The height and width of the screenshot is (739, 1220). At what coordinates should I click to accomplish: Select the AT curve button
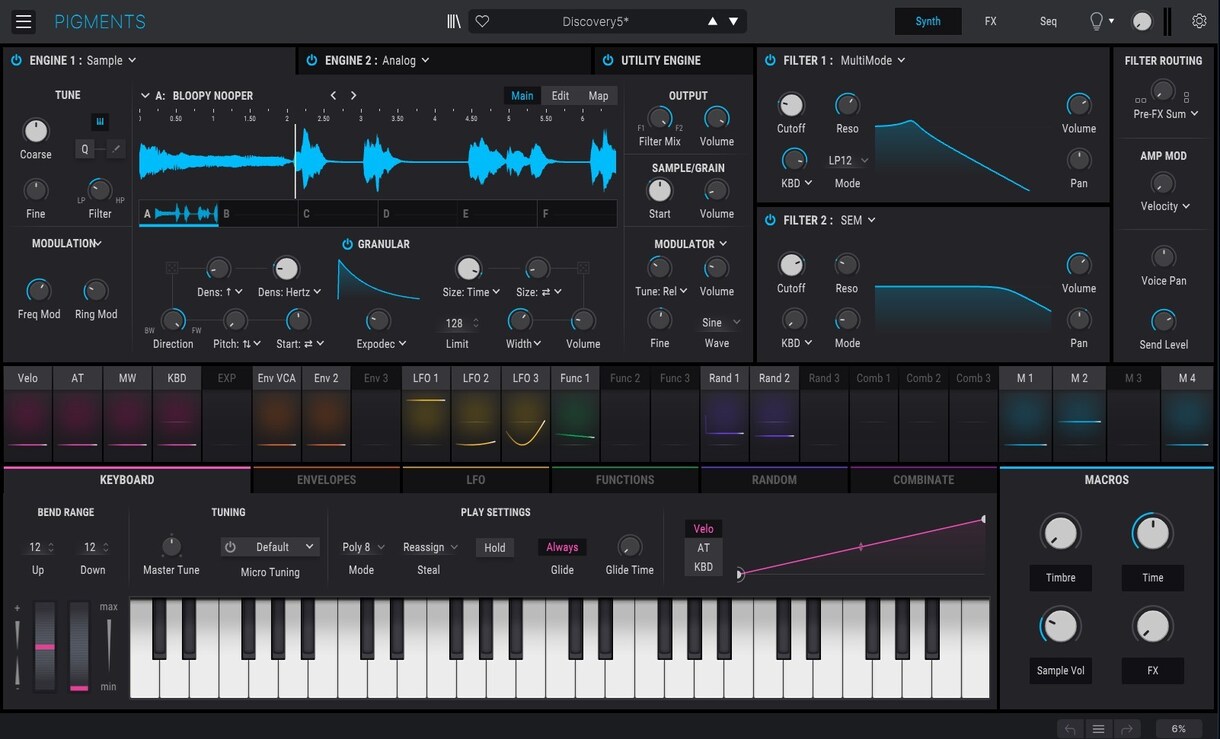pos(704,548)
